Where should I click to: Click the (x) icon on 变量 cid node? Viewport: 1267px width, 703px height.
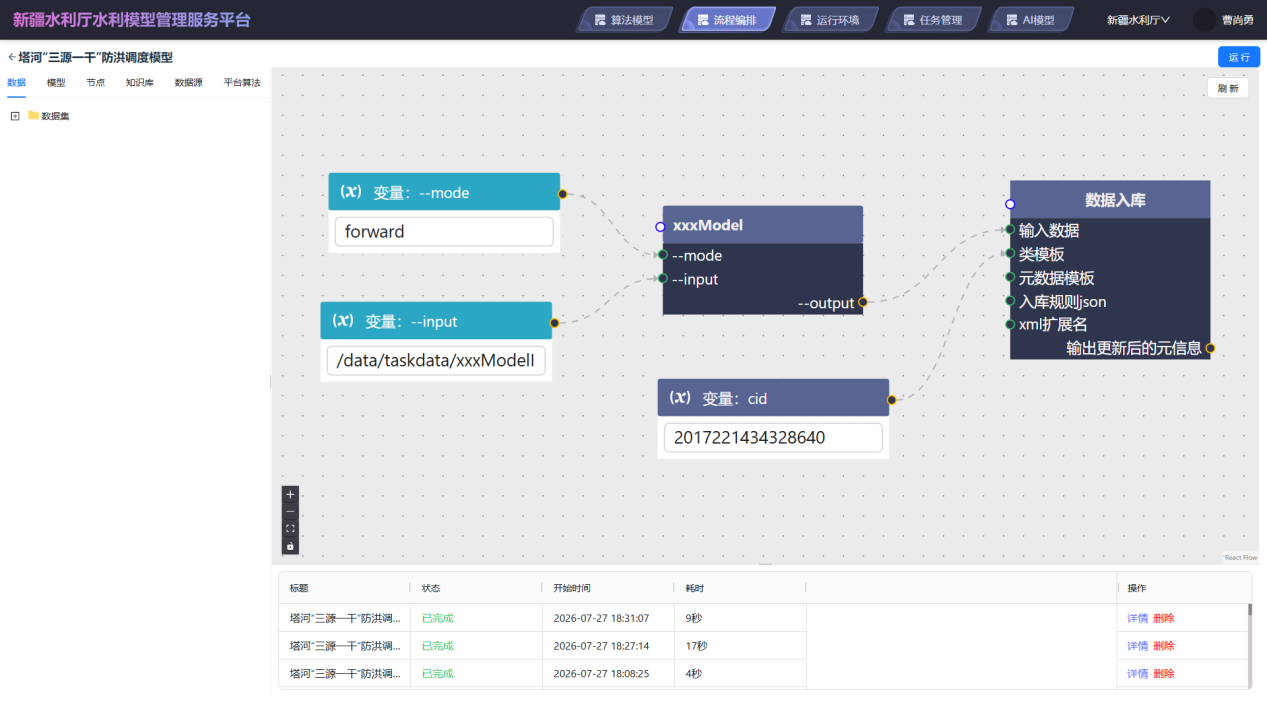click(680, 397)
